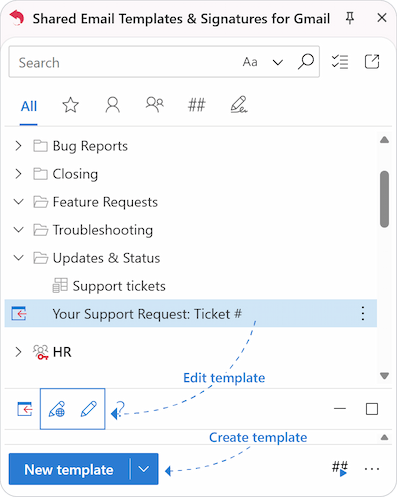Select the Closing folder name
397x497 pixels.
tap(75, 174)
